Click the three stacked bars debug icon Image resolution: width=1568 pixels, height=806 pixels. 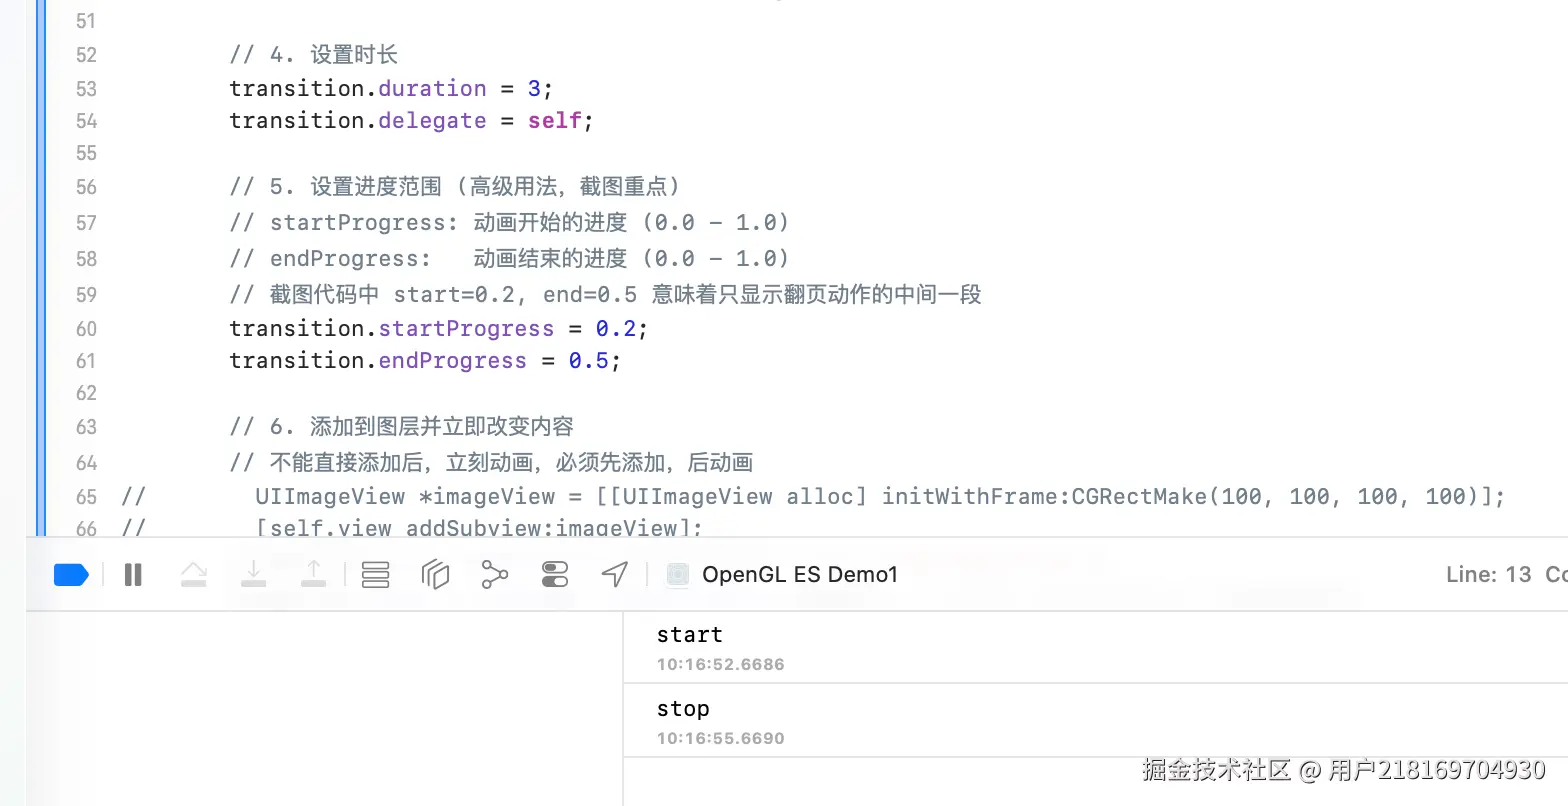pos(375,574)
